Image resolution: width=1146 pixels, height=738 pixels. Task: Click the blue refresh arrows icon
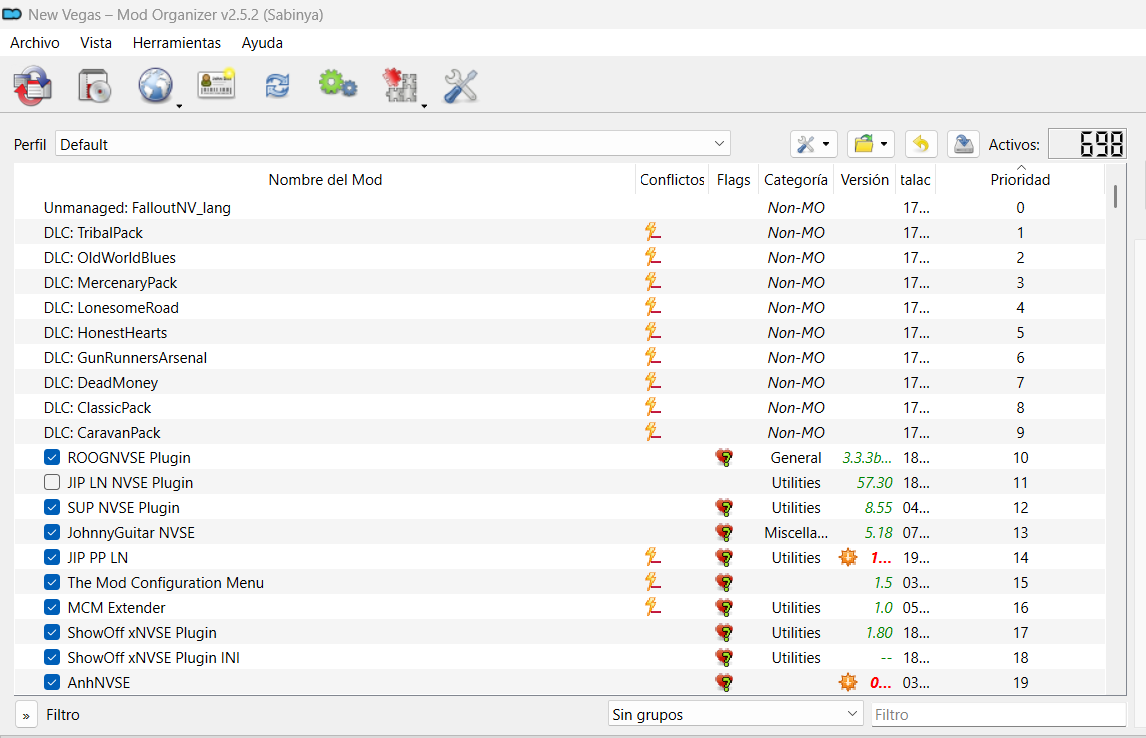[x=277, y=87]
